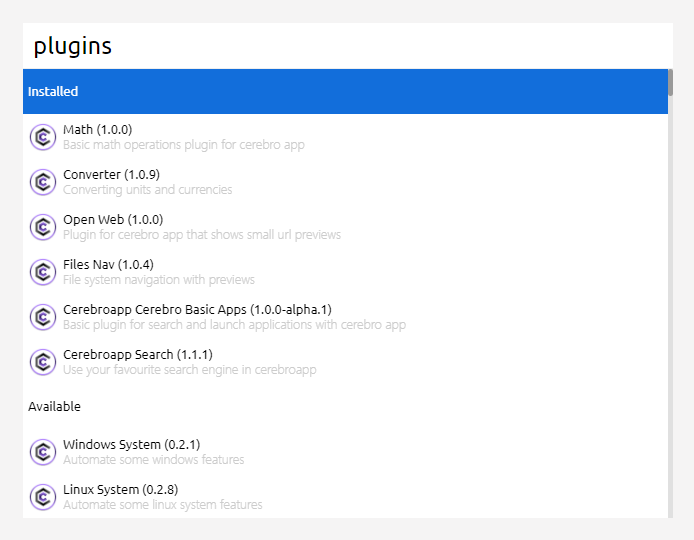This screenshot has width=694, height=540.
Task: Open the "Open Web (1.0.0)" entry
Action: click(345, 227)
